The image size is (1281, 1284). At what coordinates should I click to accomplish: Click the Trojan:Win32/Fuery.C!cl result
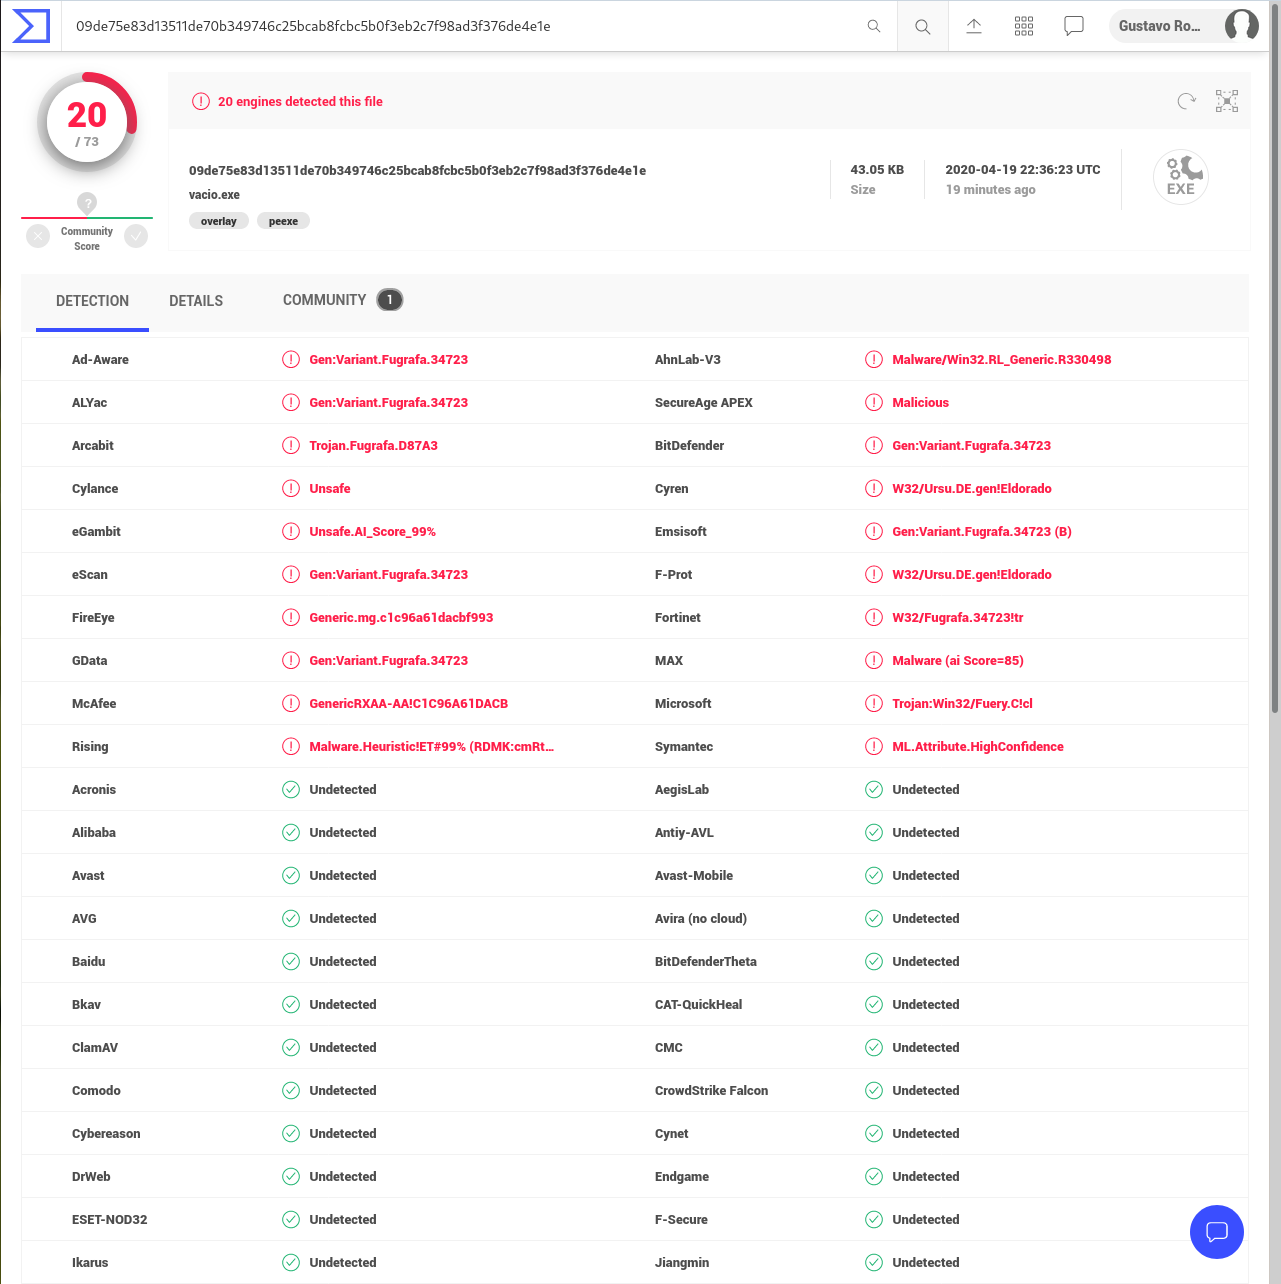point(963,704)
